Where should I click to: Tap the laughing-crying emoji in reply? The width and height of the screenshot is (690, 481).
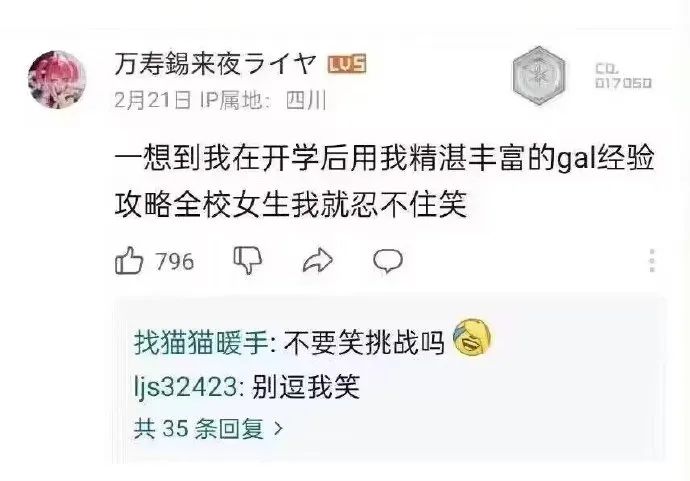[473, 338]
